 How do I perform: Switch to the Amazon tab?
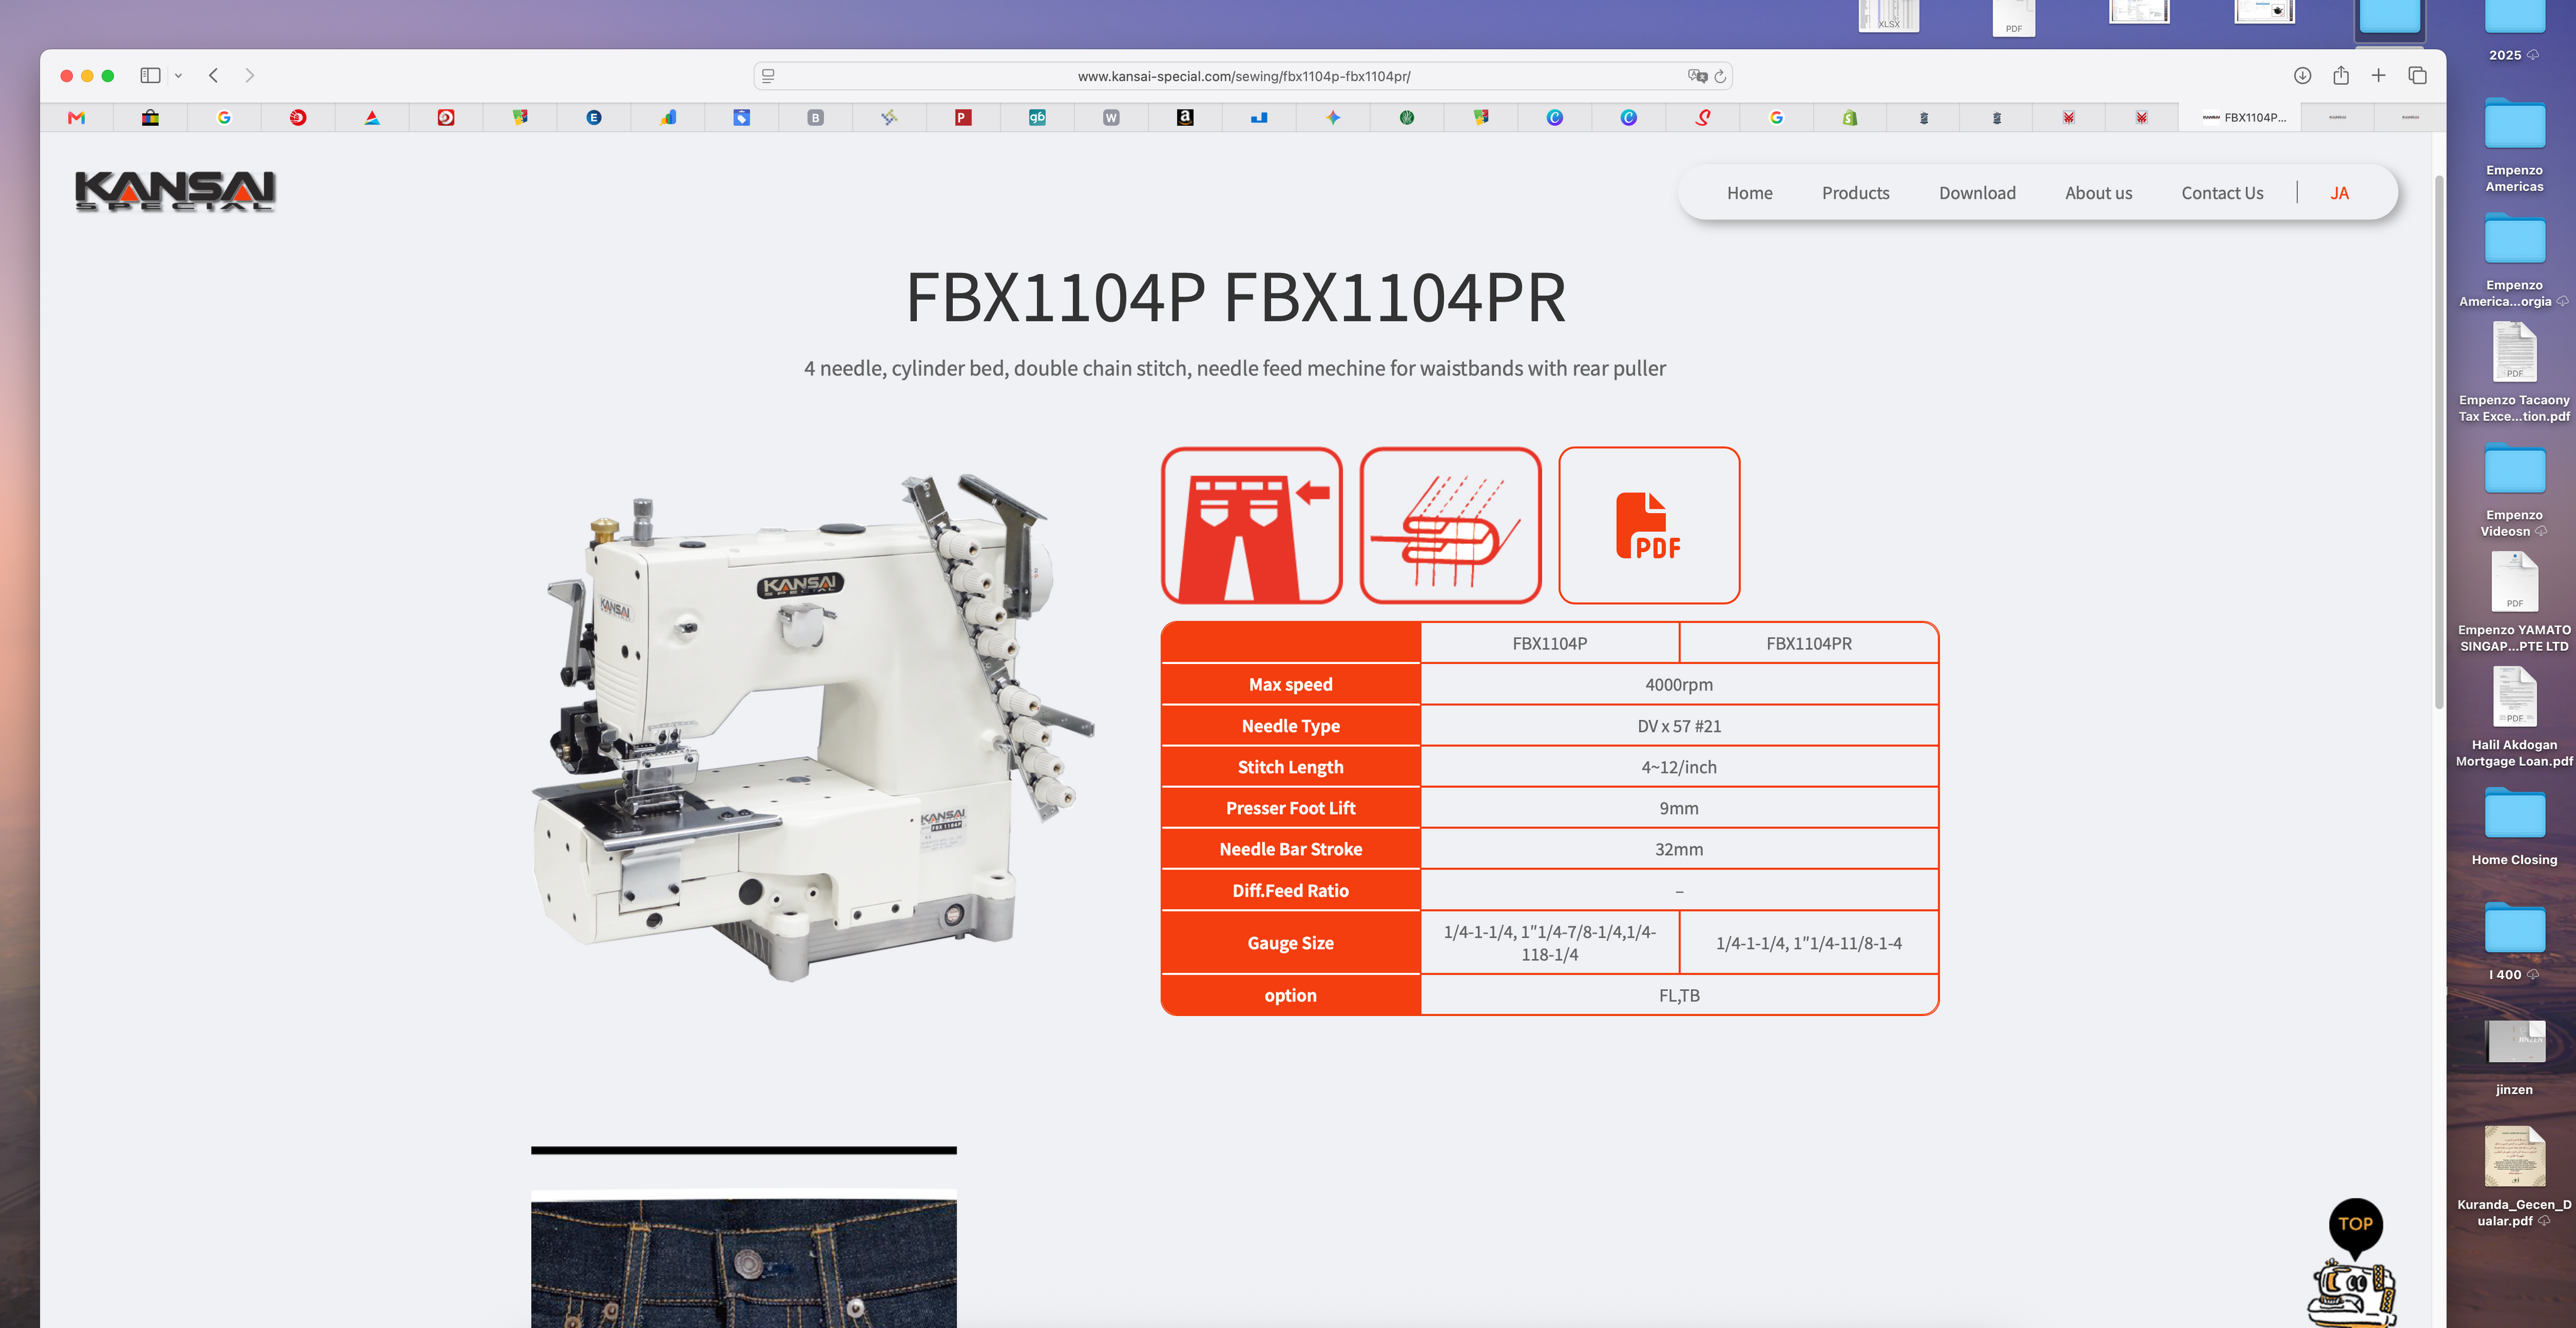click(x=1185, y=118)
